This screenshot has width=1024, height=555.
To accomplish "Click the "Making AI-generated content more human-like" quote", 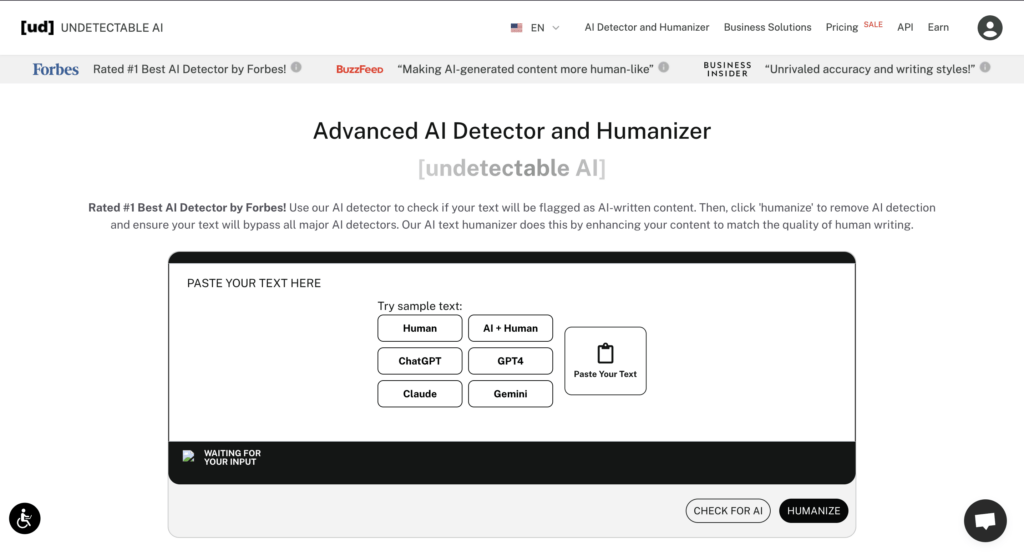I will tap(525, 69).
